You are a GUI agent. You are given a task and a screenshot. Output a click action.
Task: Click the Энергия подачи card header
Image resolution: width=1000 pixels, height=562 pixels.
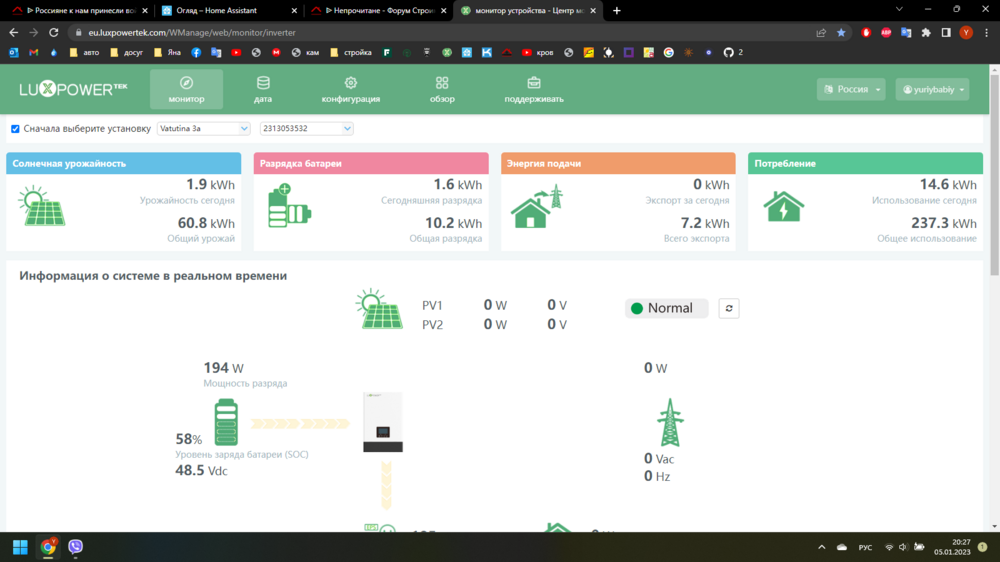point(618,163)
